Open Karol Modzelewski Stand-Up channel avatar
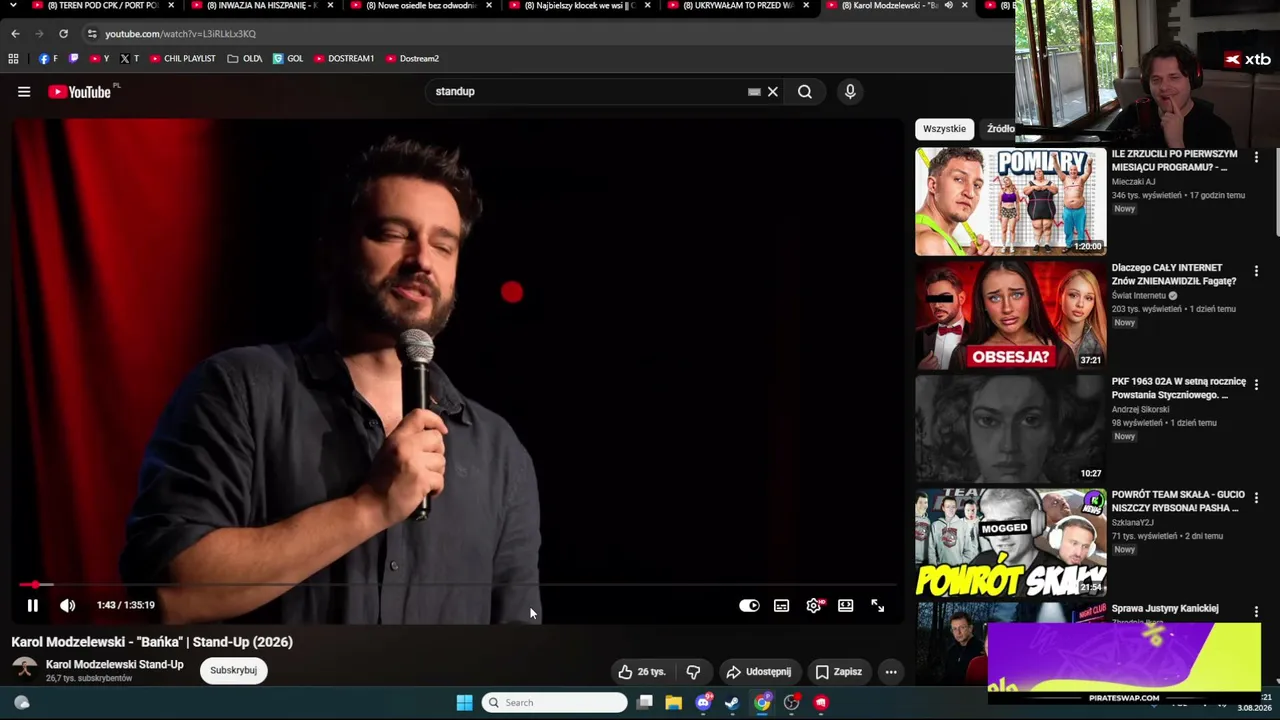The width and height of the screenshot is (1280, 720). [x=24, y=669]
